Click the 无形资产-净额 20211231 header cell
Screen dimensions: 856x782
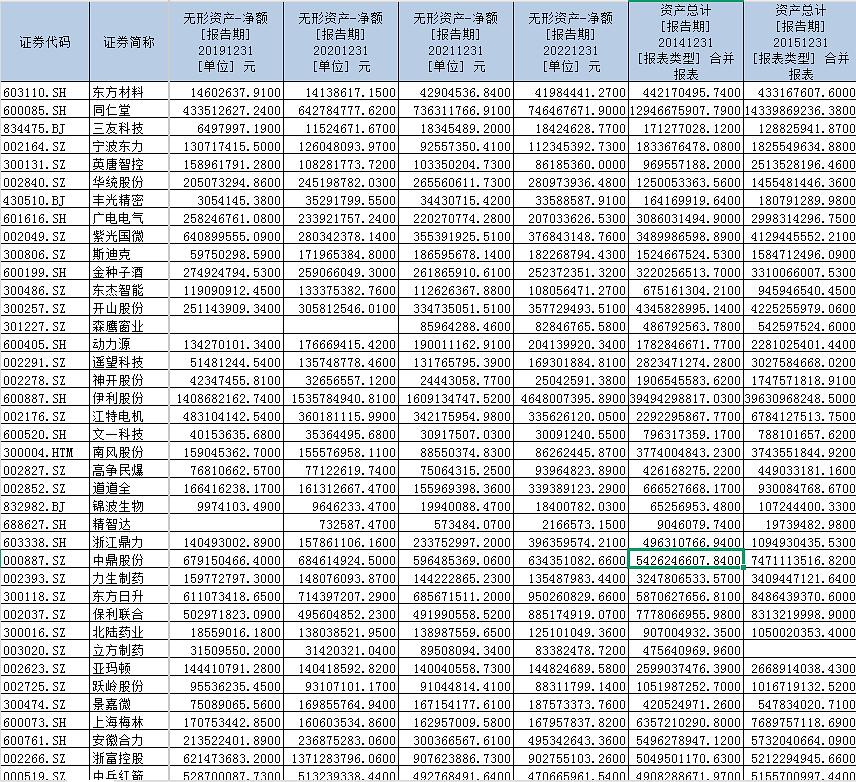(x=456, y=42)
